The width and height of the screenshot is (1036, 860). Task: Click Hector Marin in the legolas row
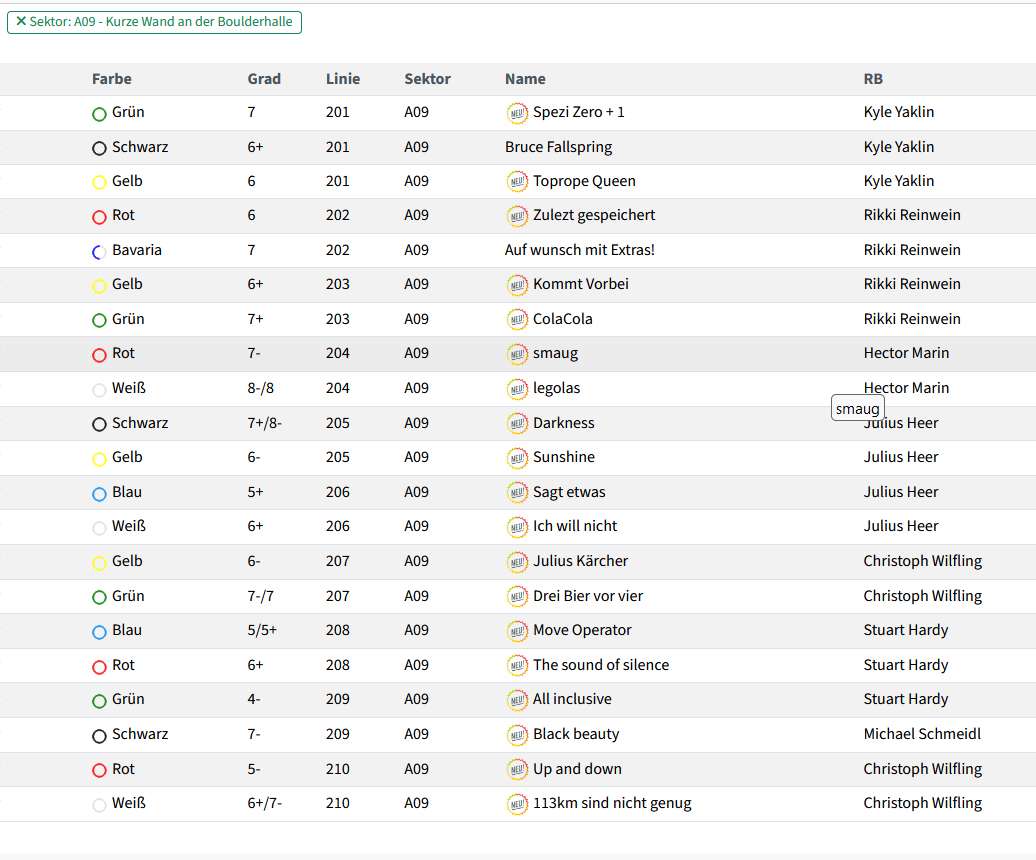click(906, 388)
